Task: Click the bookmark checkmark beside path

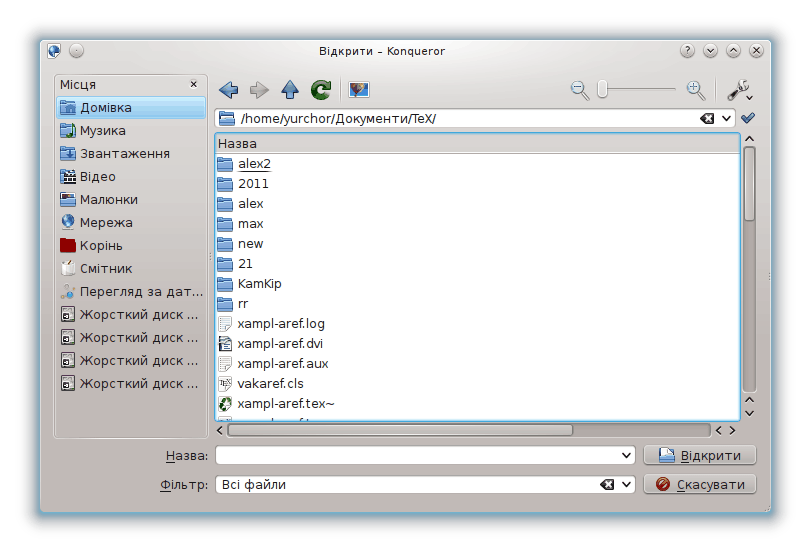Action: pyautogui.click(x=748, y=118)
